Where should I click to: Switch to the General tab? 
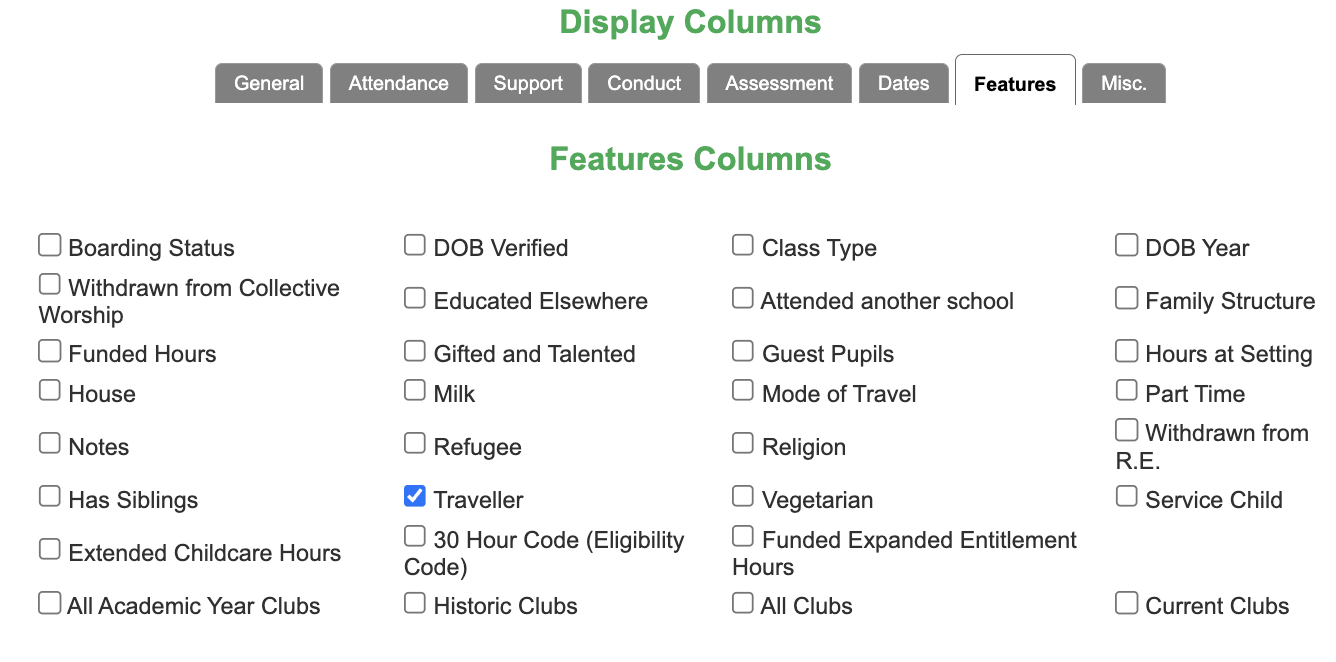(x=269, y=83)
